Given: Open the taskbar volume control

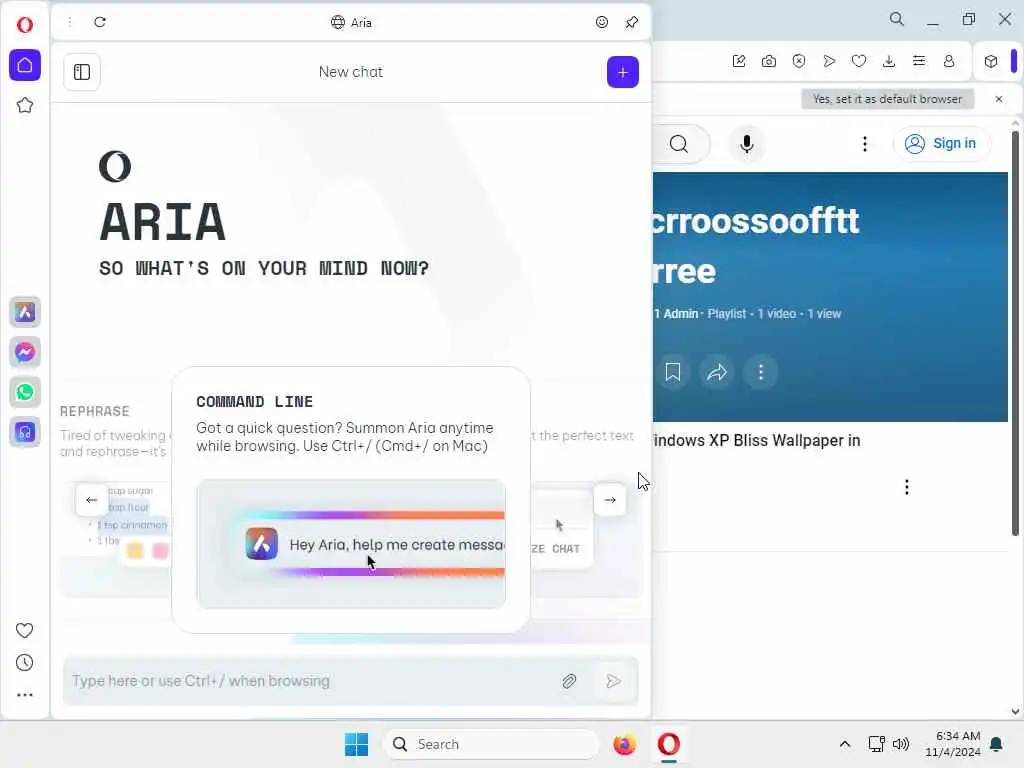Looking at the screenshot, I should (901, 744).
